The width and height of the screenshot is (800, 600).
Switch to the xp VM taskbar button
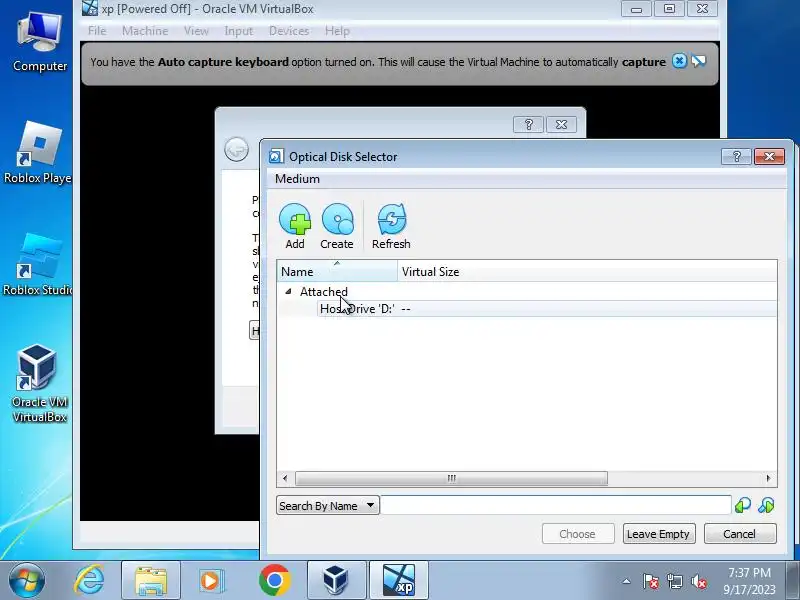pyautogui.click(x=398, y=580)
